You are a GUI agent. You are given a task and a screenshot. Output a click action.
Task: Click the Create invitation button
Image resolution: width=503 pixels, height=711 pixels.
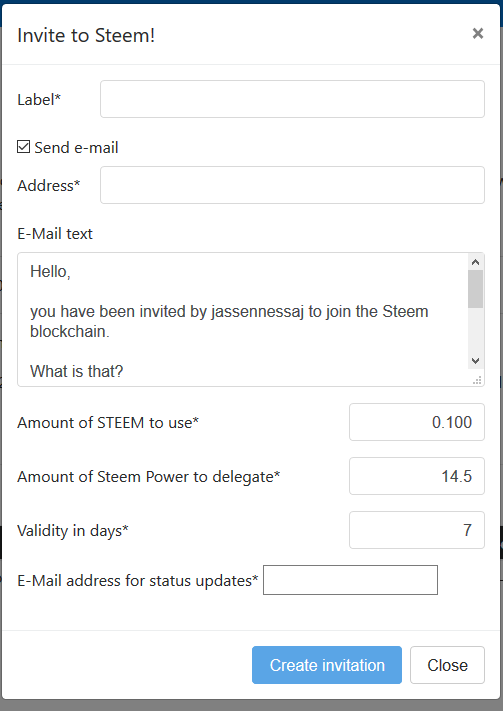pyautogui.click(x=327, y=665)
